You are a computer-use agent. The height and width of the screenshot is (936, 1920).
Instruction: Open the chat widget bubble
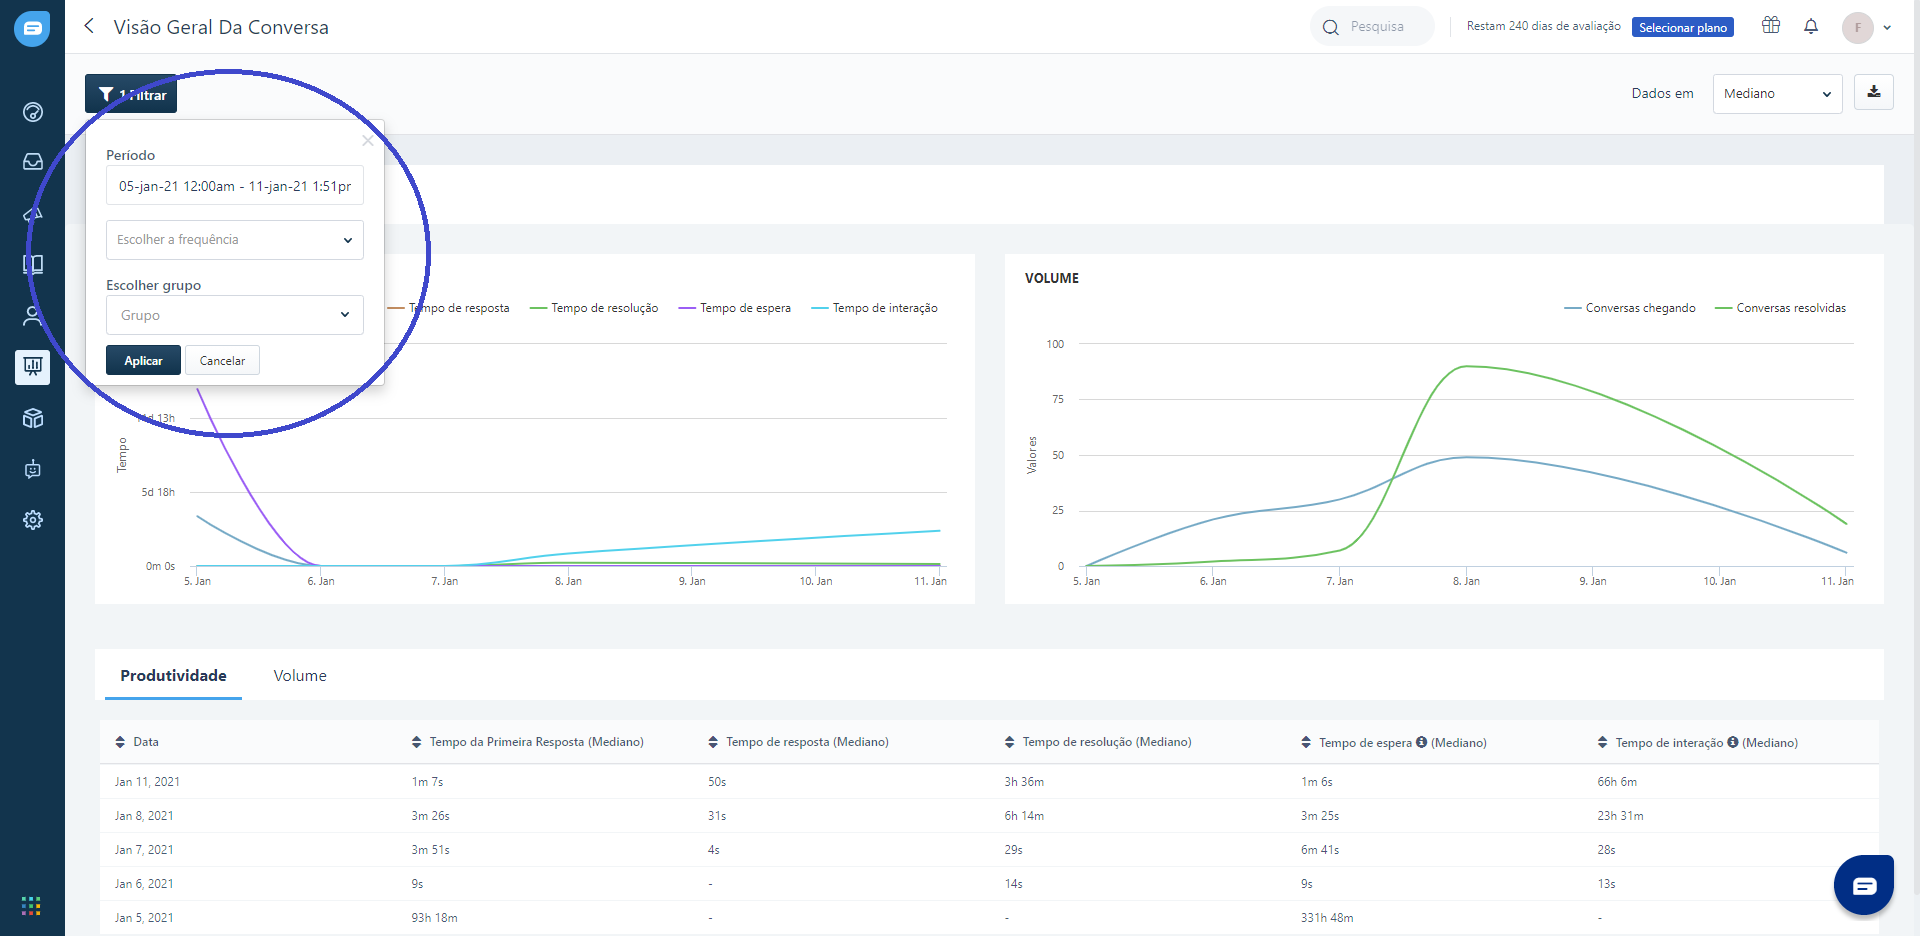1864,885
